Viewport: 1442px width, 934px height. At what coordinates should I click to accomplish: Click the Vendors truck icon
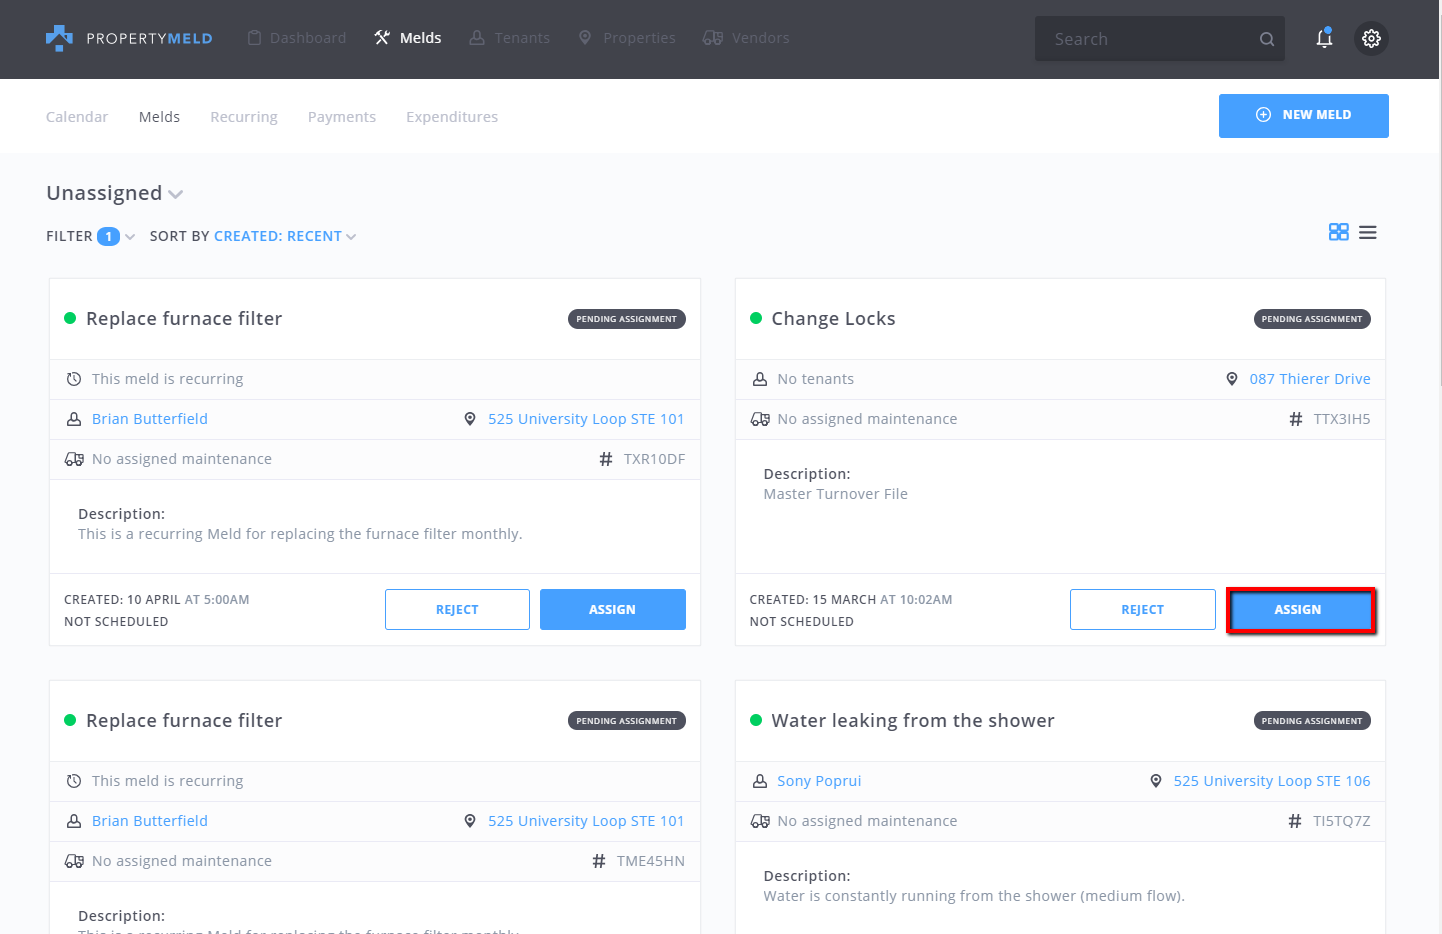(712, 38)
